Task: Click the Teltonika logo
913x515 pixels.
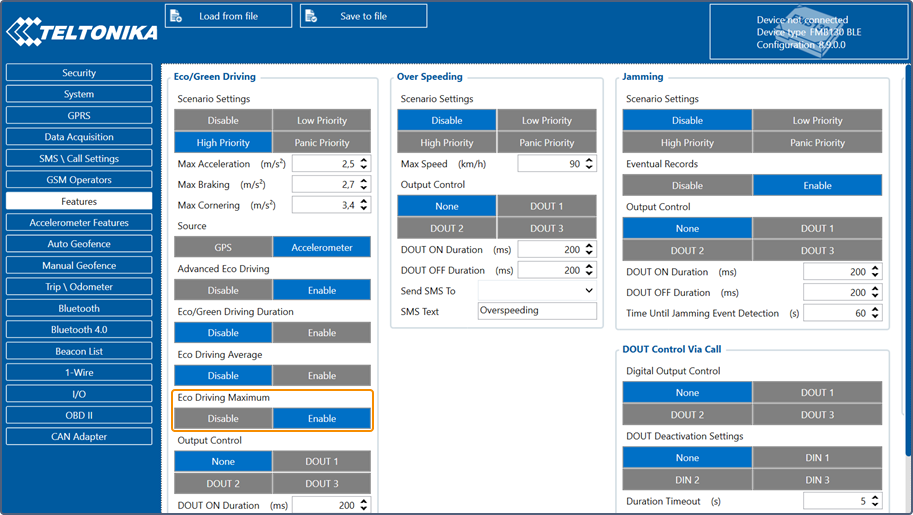Action: tap(82, 32)
